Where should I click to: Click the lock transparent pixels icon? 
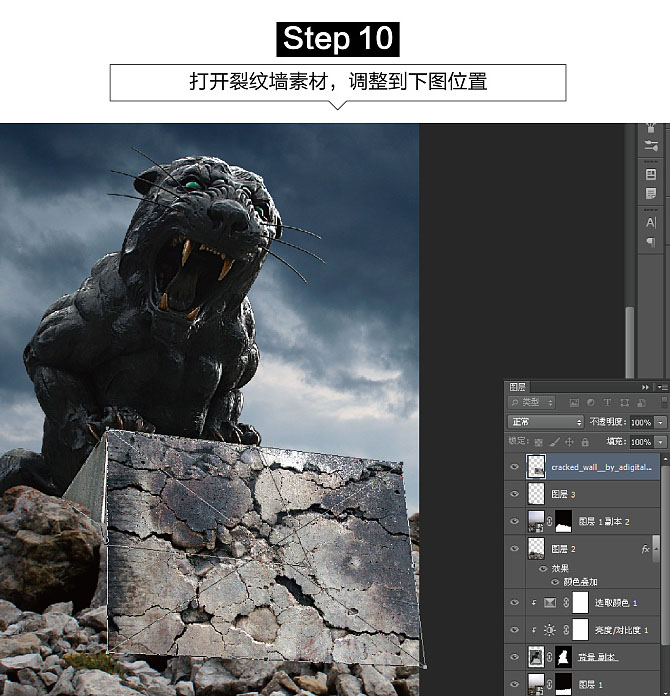tap(540, 441)
